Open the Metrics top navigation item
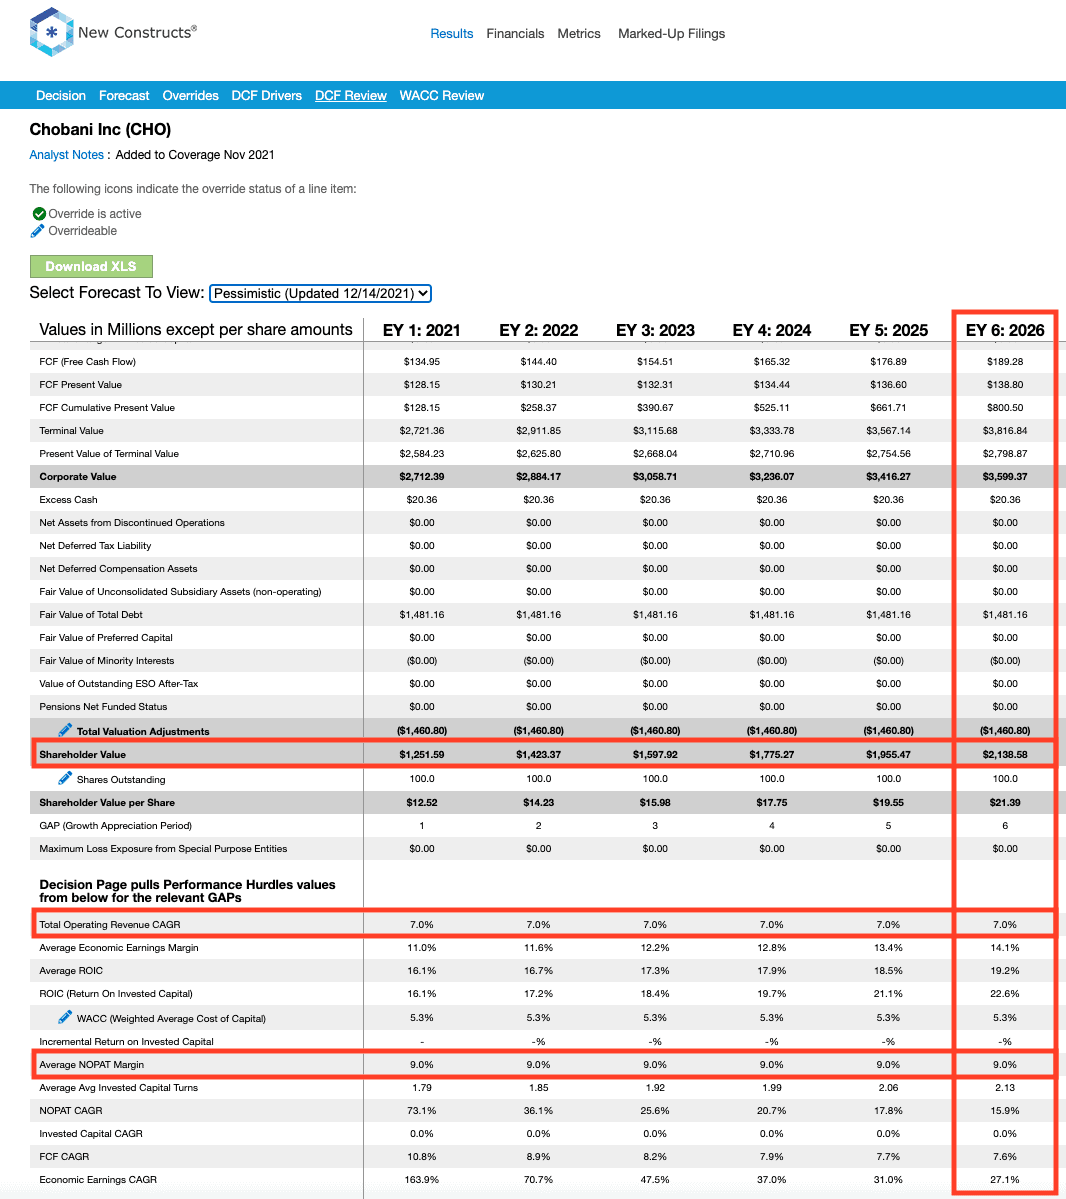The image size is (1066, 1199). pyautogui.click(x=579, y=34)
